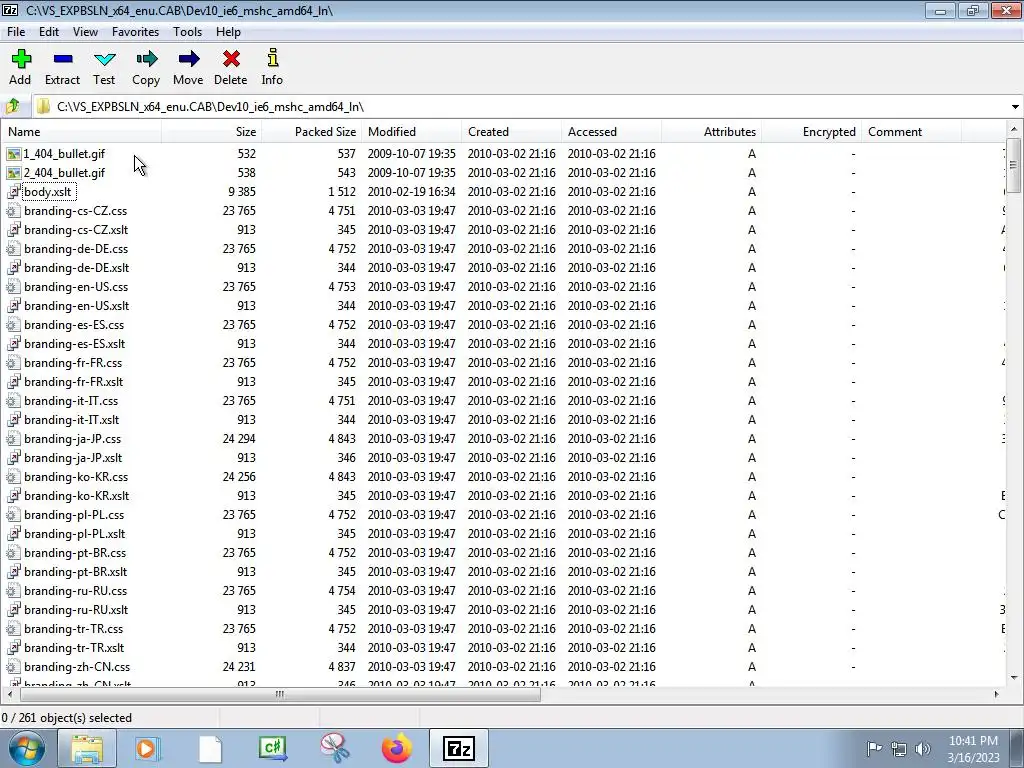The height and width of the screenshot is (768, 1024).
Task: Open Windows Start menu orb
Action: [26, 748]
